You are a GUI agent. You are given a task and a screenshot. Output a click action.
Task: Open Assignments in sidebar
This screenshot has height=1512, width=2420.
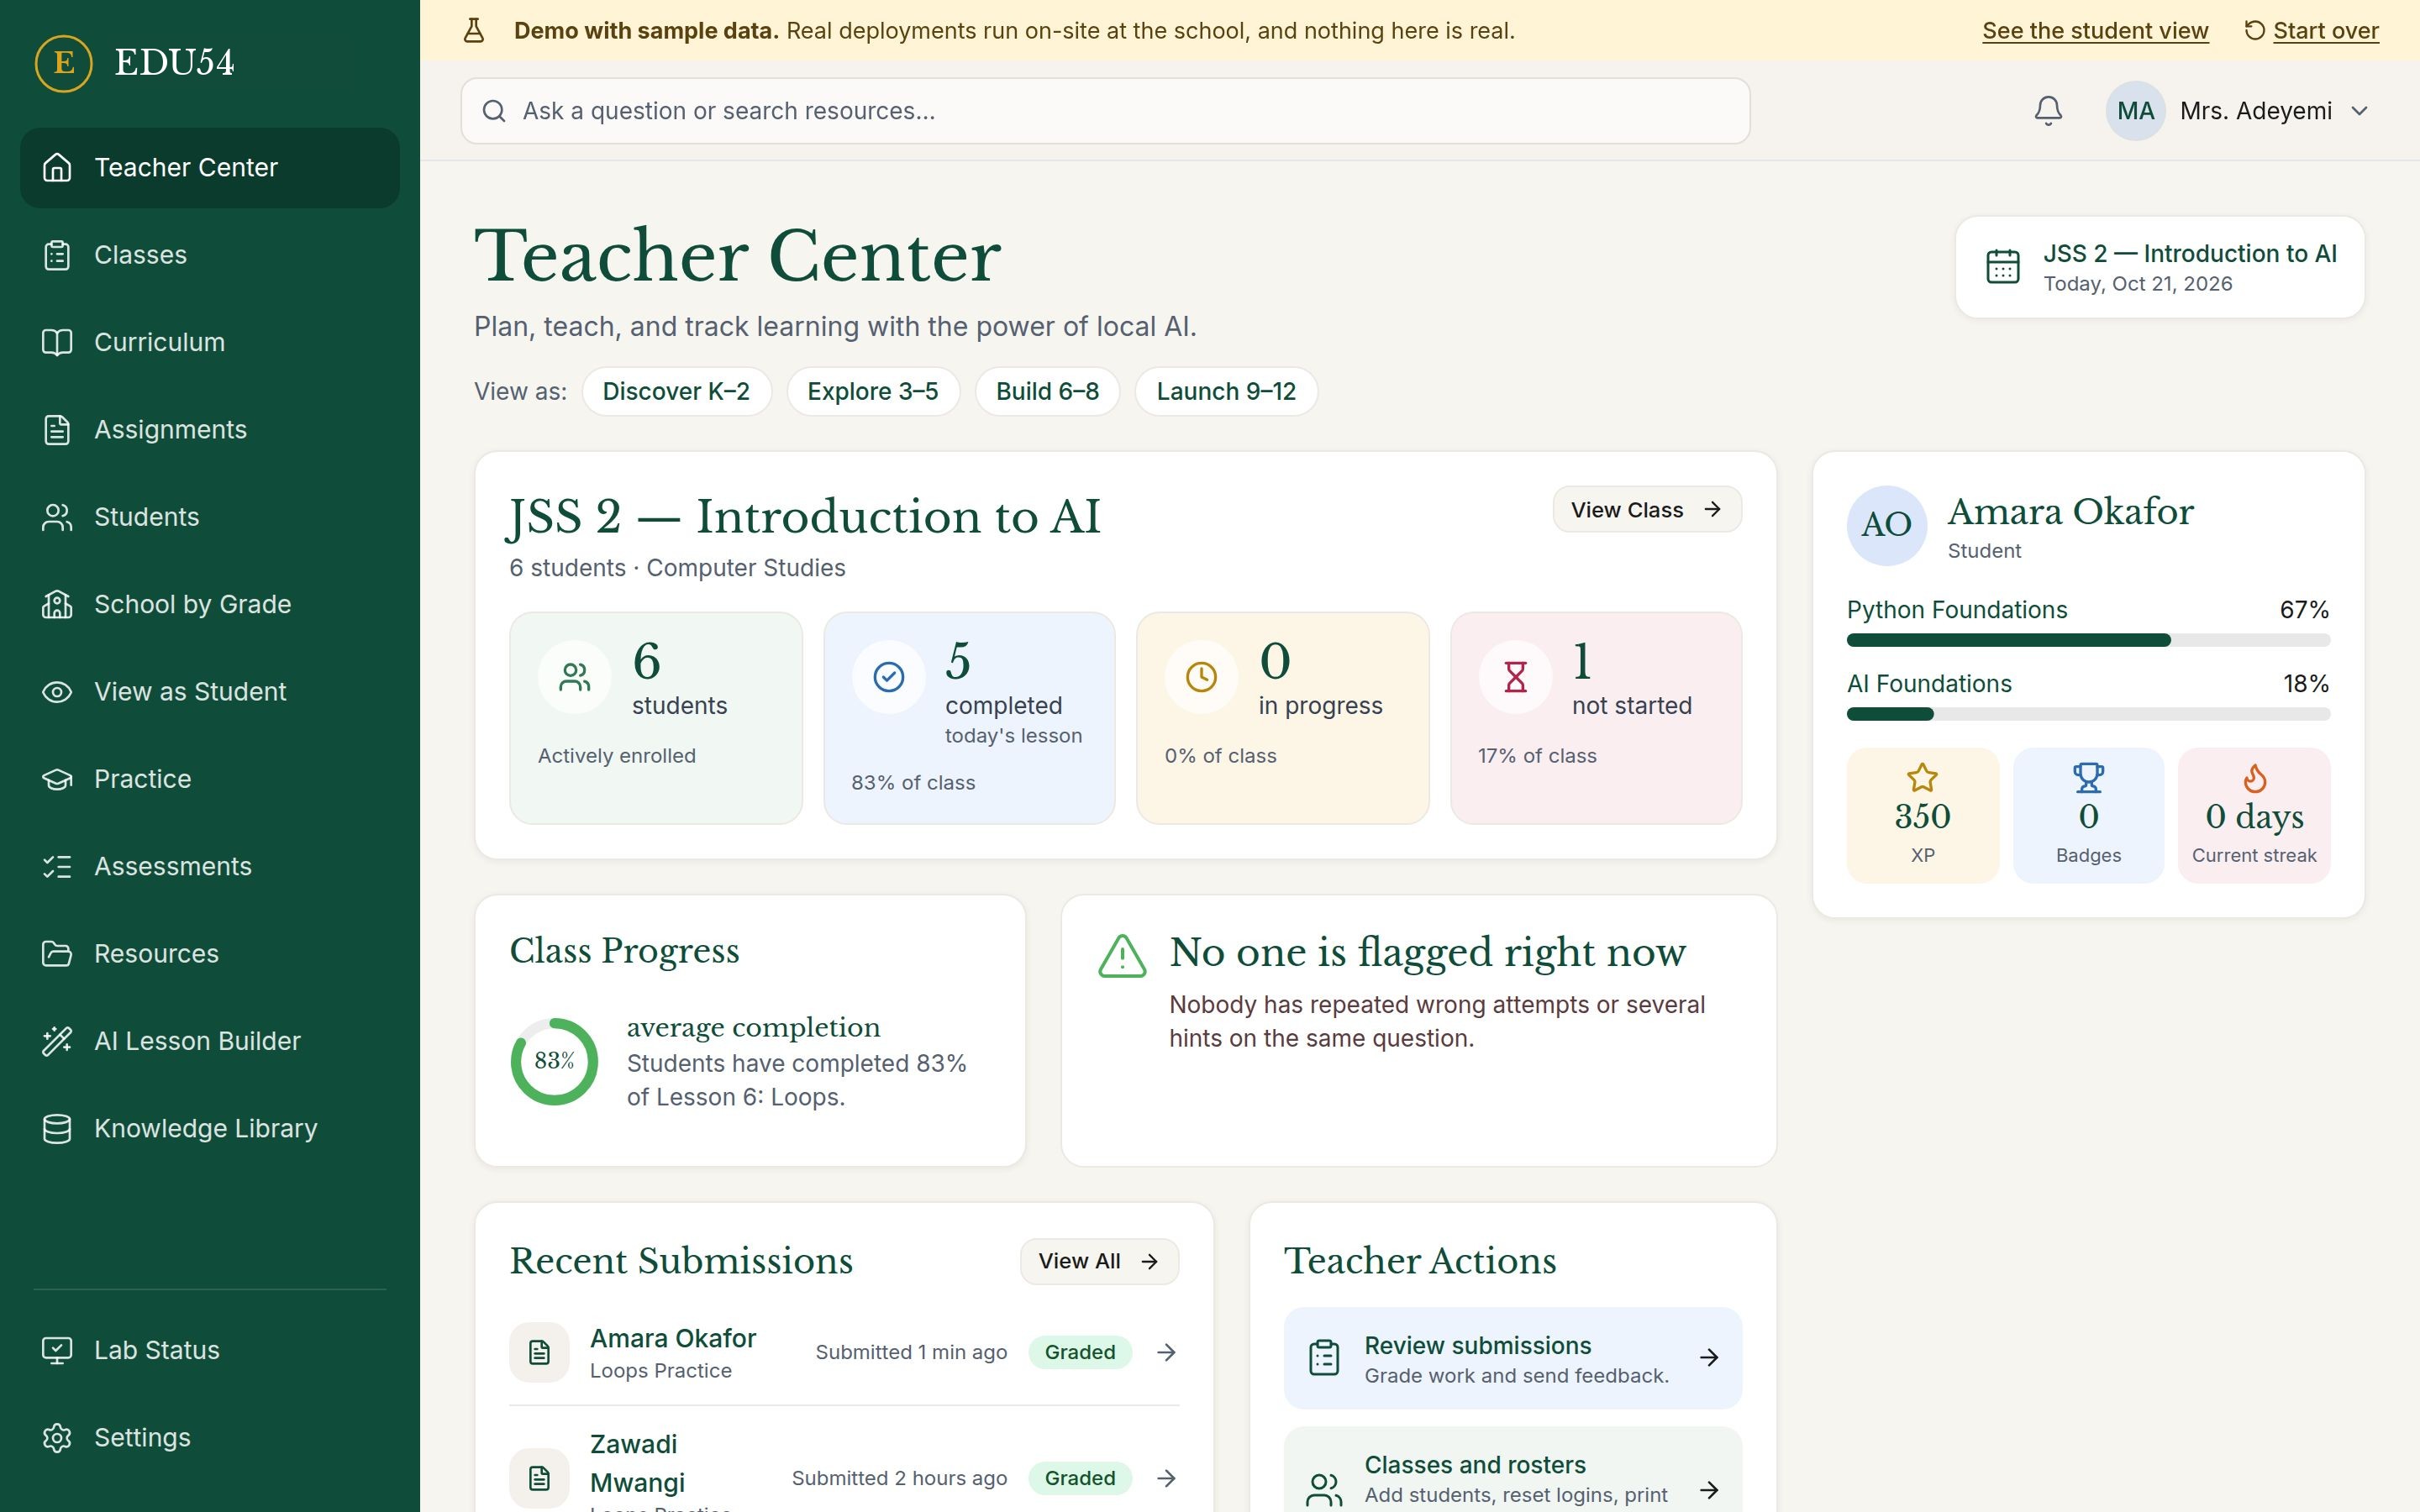(210, 430)
